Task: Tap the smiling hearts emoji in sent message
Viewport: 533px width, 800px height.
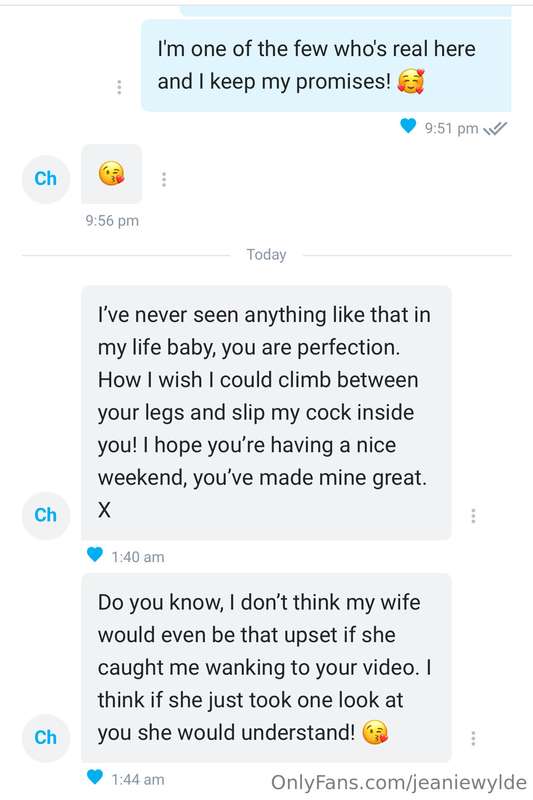Action: click(x=411, y=82)
